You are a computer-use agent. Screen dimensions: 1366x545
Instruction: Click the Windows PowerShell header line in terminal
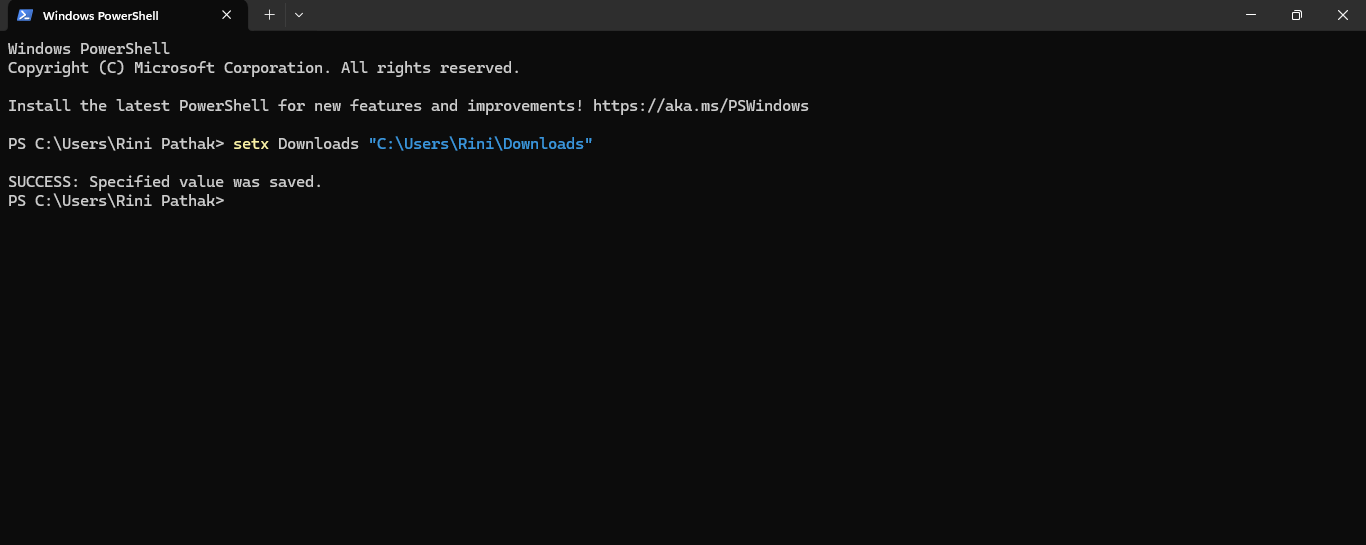[89, 49]
